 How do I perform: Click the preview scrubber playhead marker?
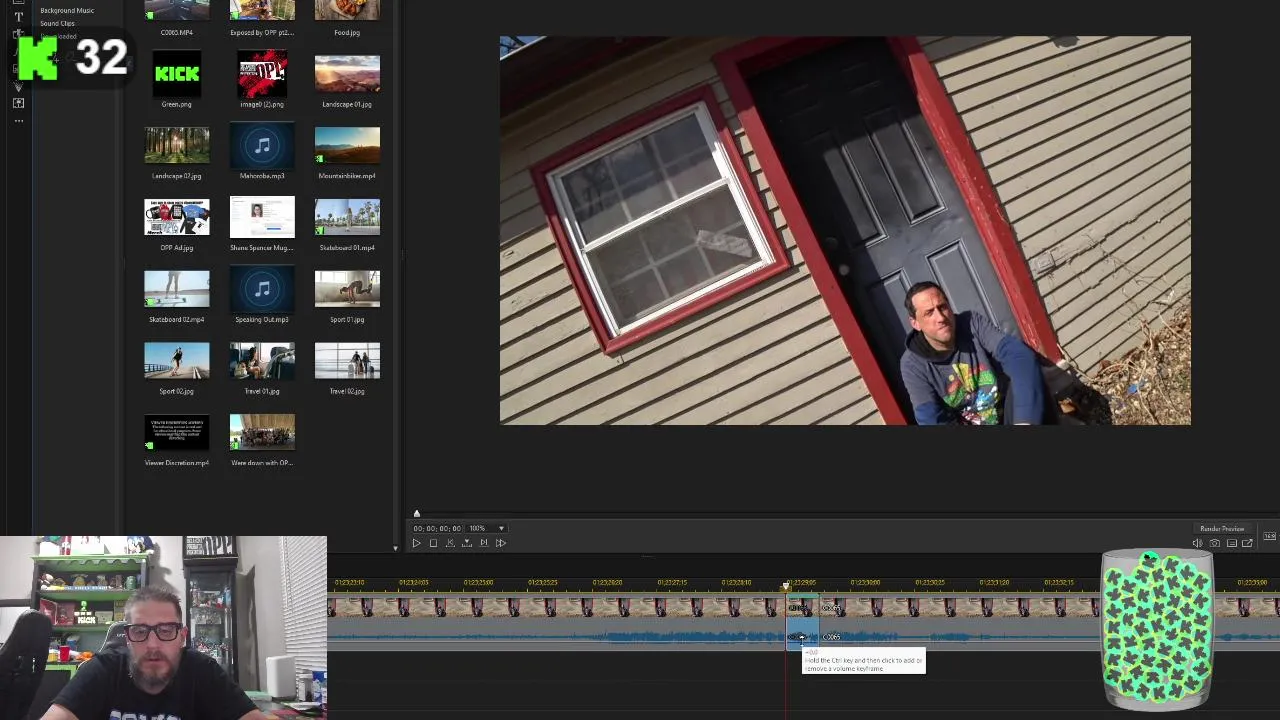point(417,514)
